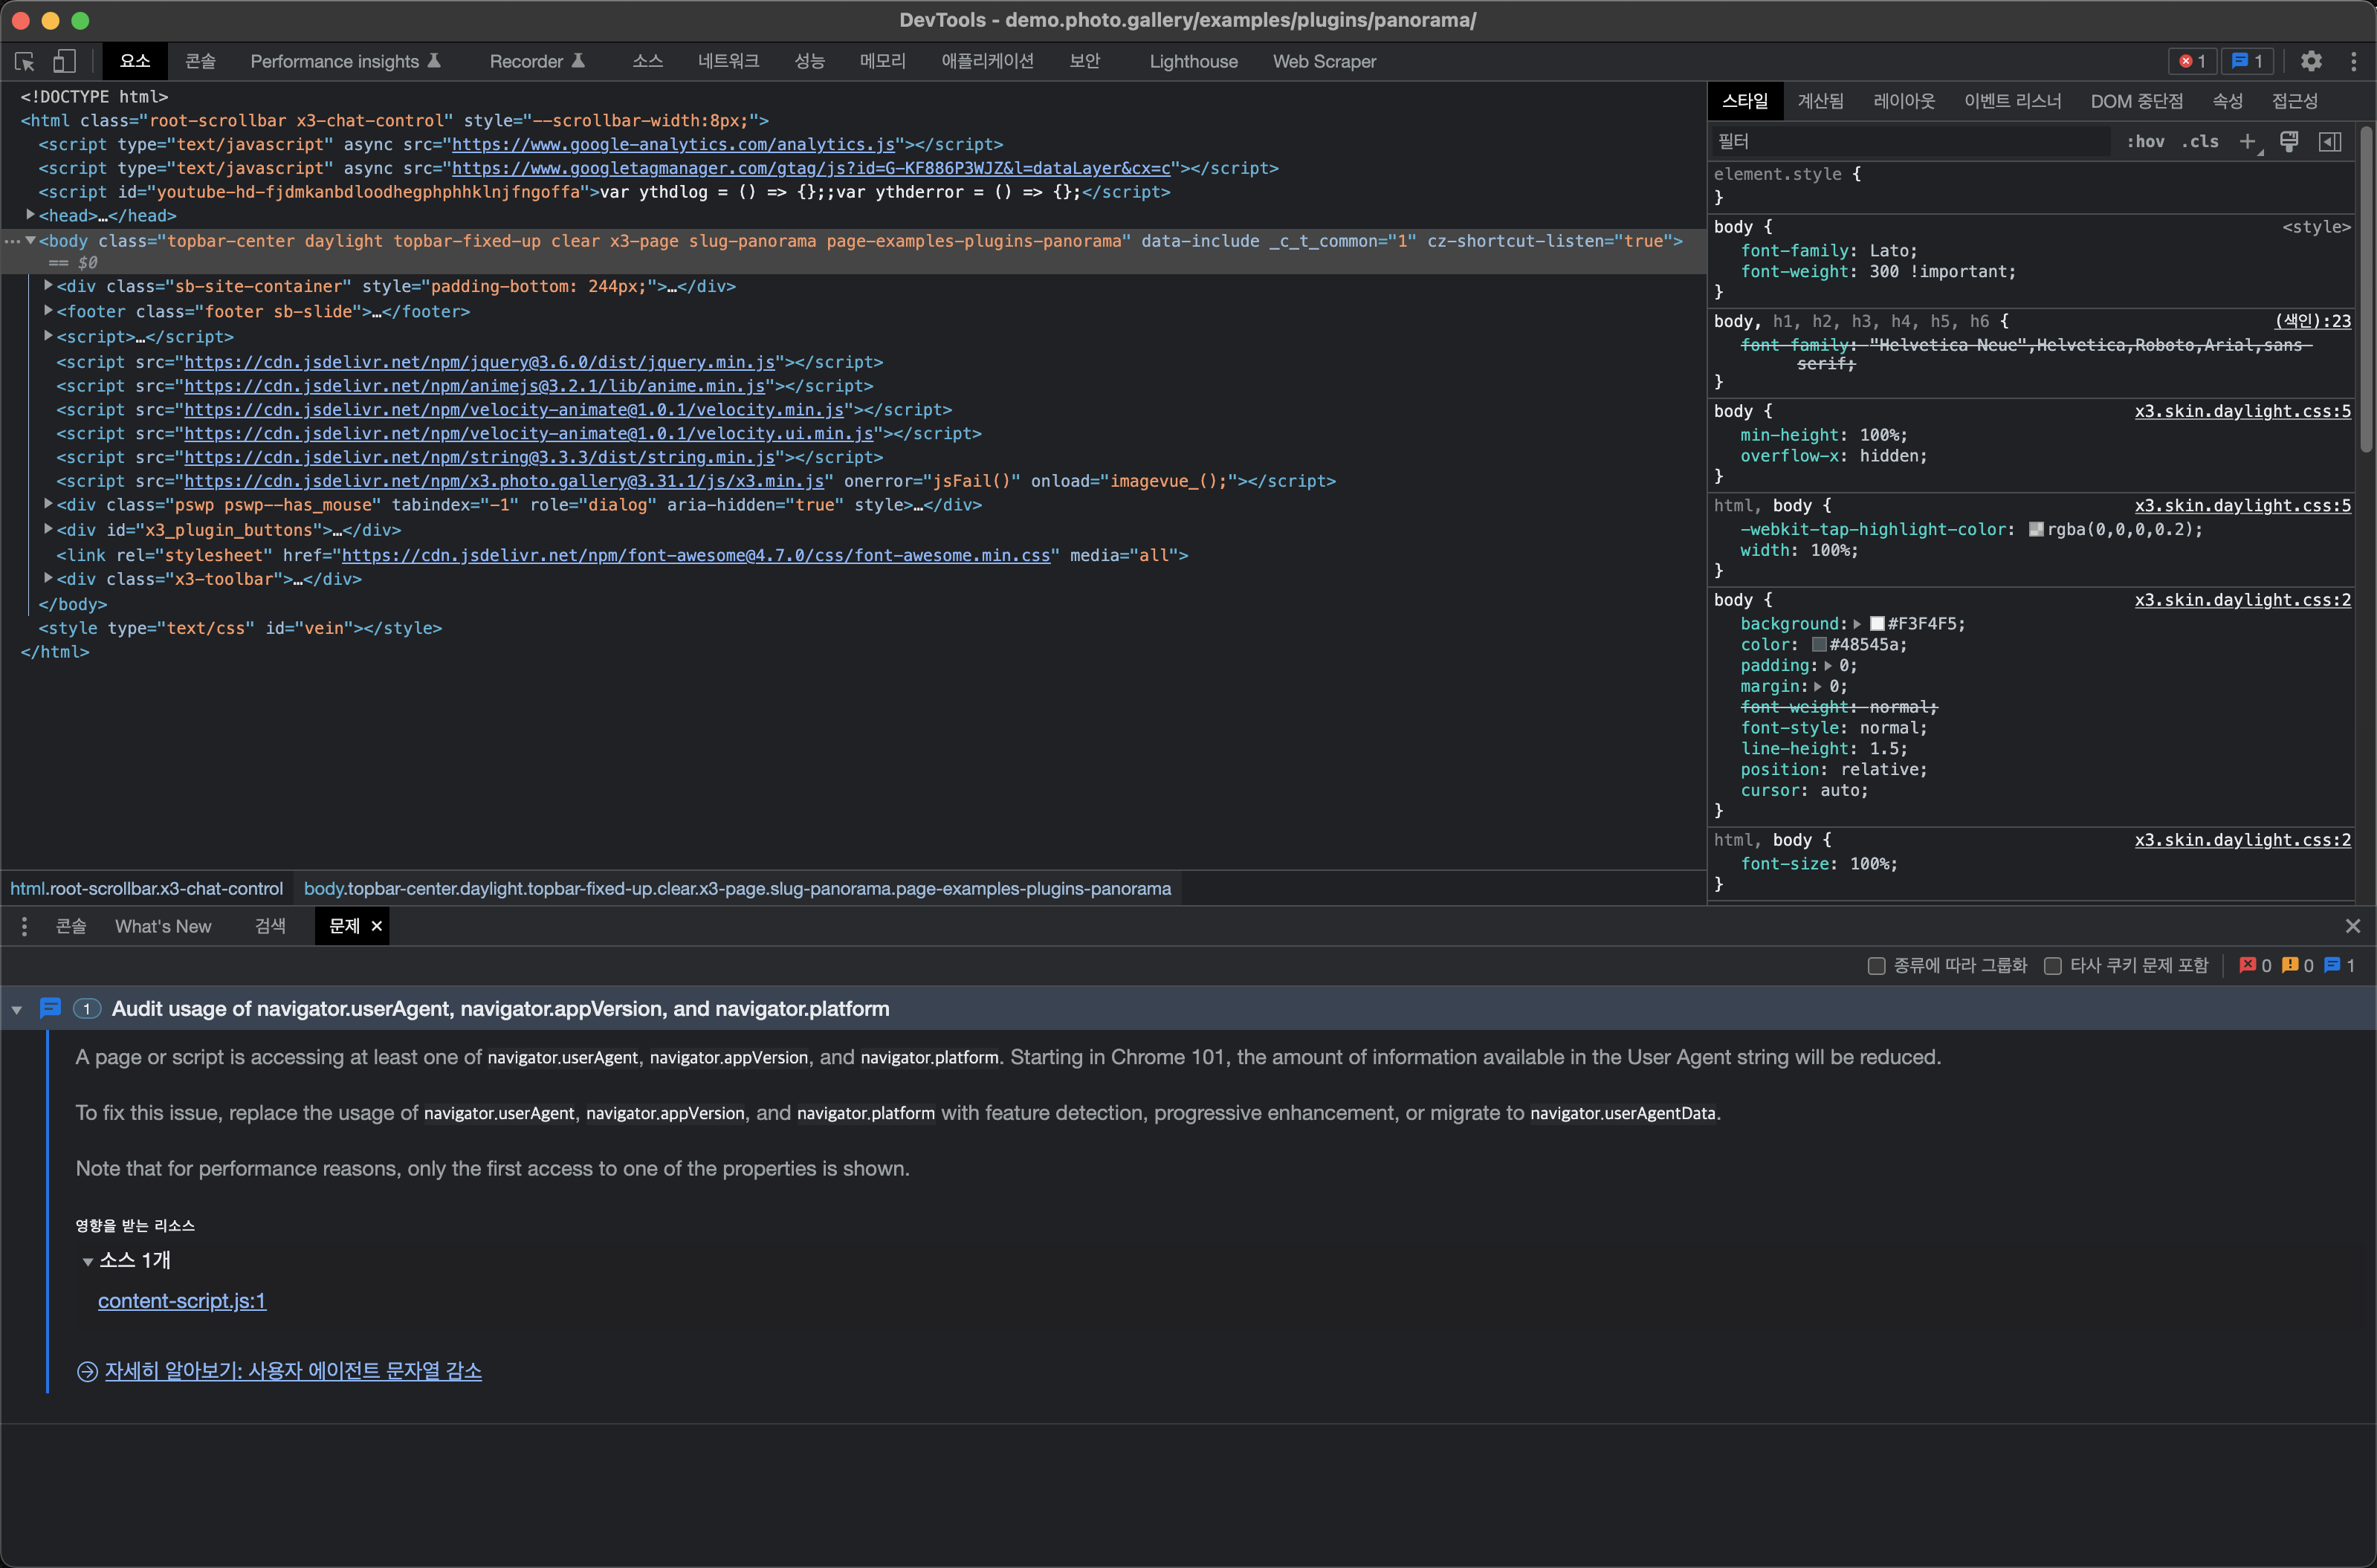The height and width of the screenshot is (1568, 2377).
Task: Toggle rendering emulations paintbrush icon
Action: tap(2289, 142)
